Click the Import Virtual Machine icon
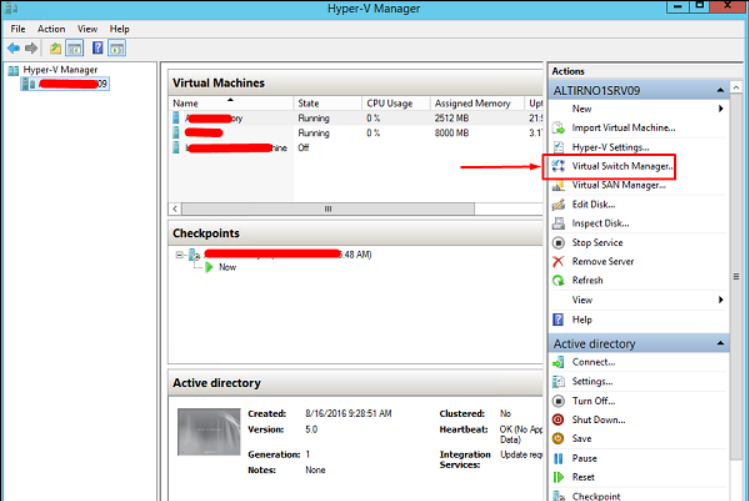This screenshot has width=749, height=501. click(x=559, y=128)
